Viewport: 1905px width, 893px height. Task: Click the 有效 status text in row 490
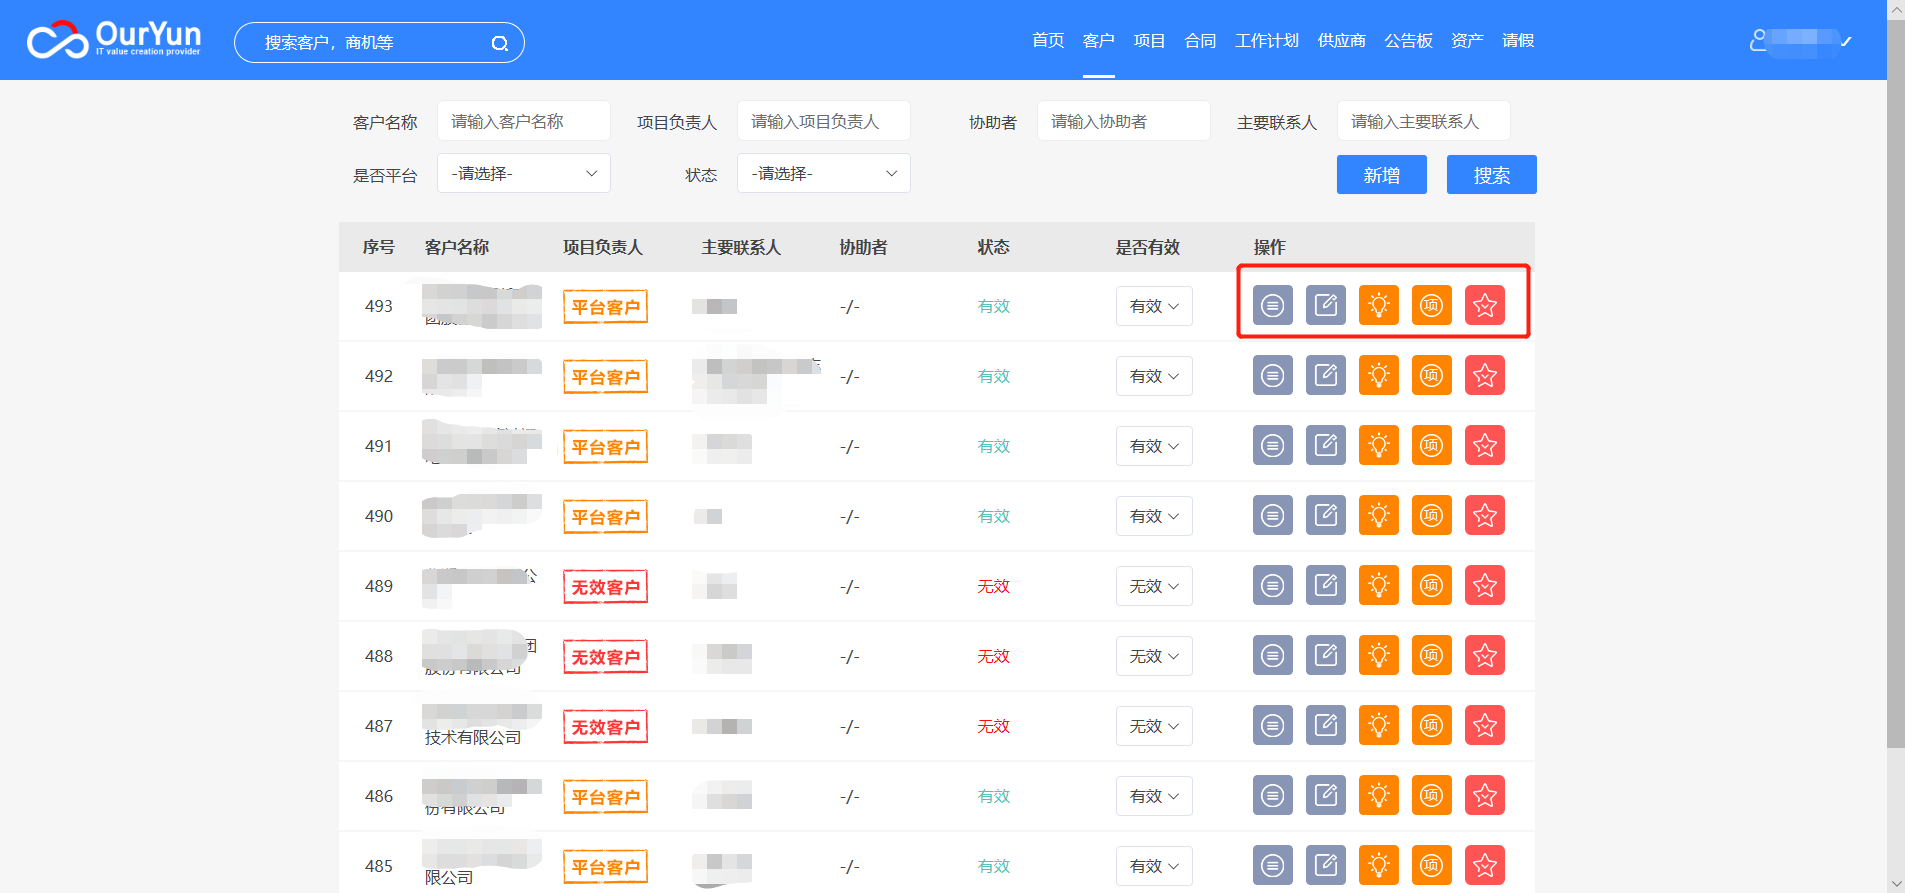[994, 516]
